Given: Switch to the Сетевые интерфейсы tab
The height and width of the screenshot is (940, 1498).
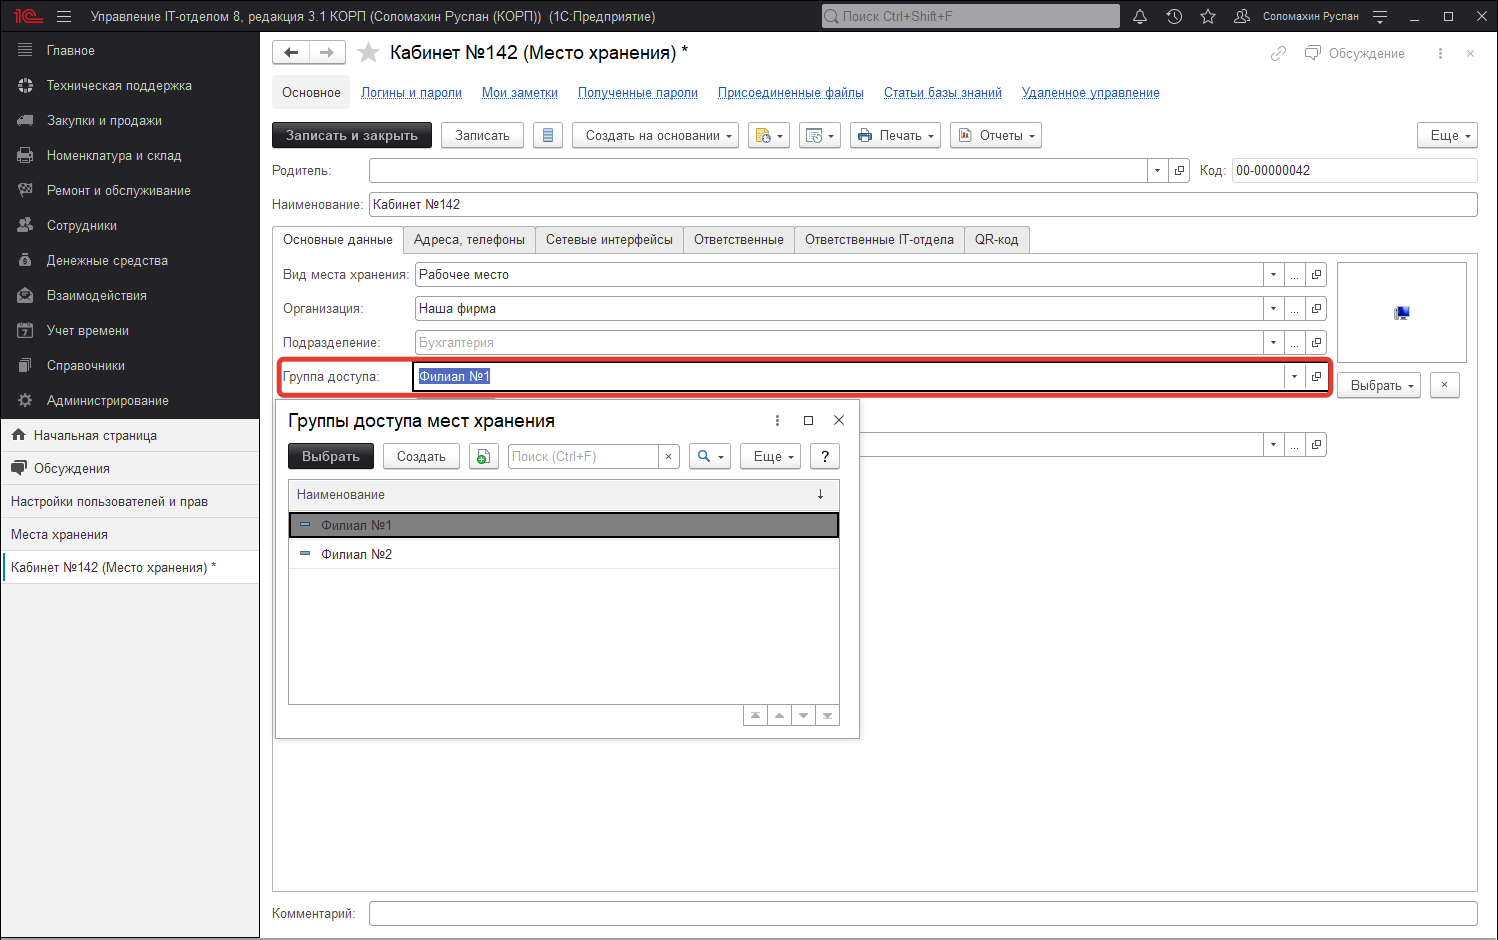Looking at the screenshot, I should coord(609,240).
